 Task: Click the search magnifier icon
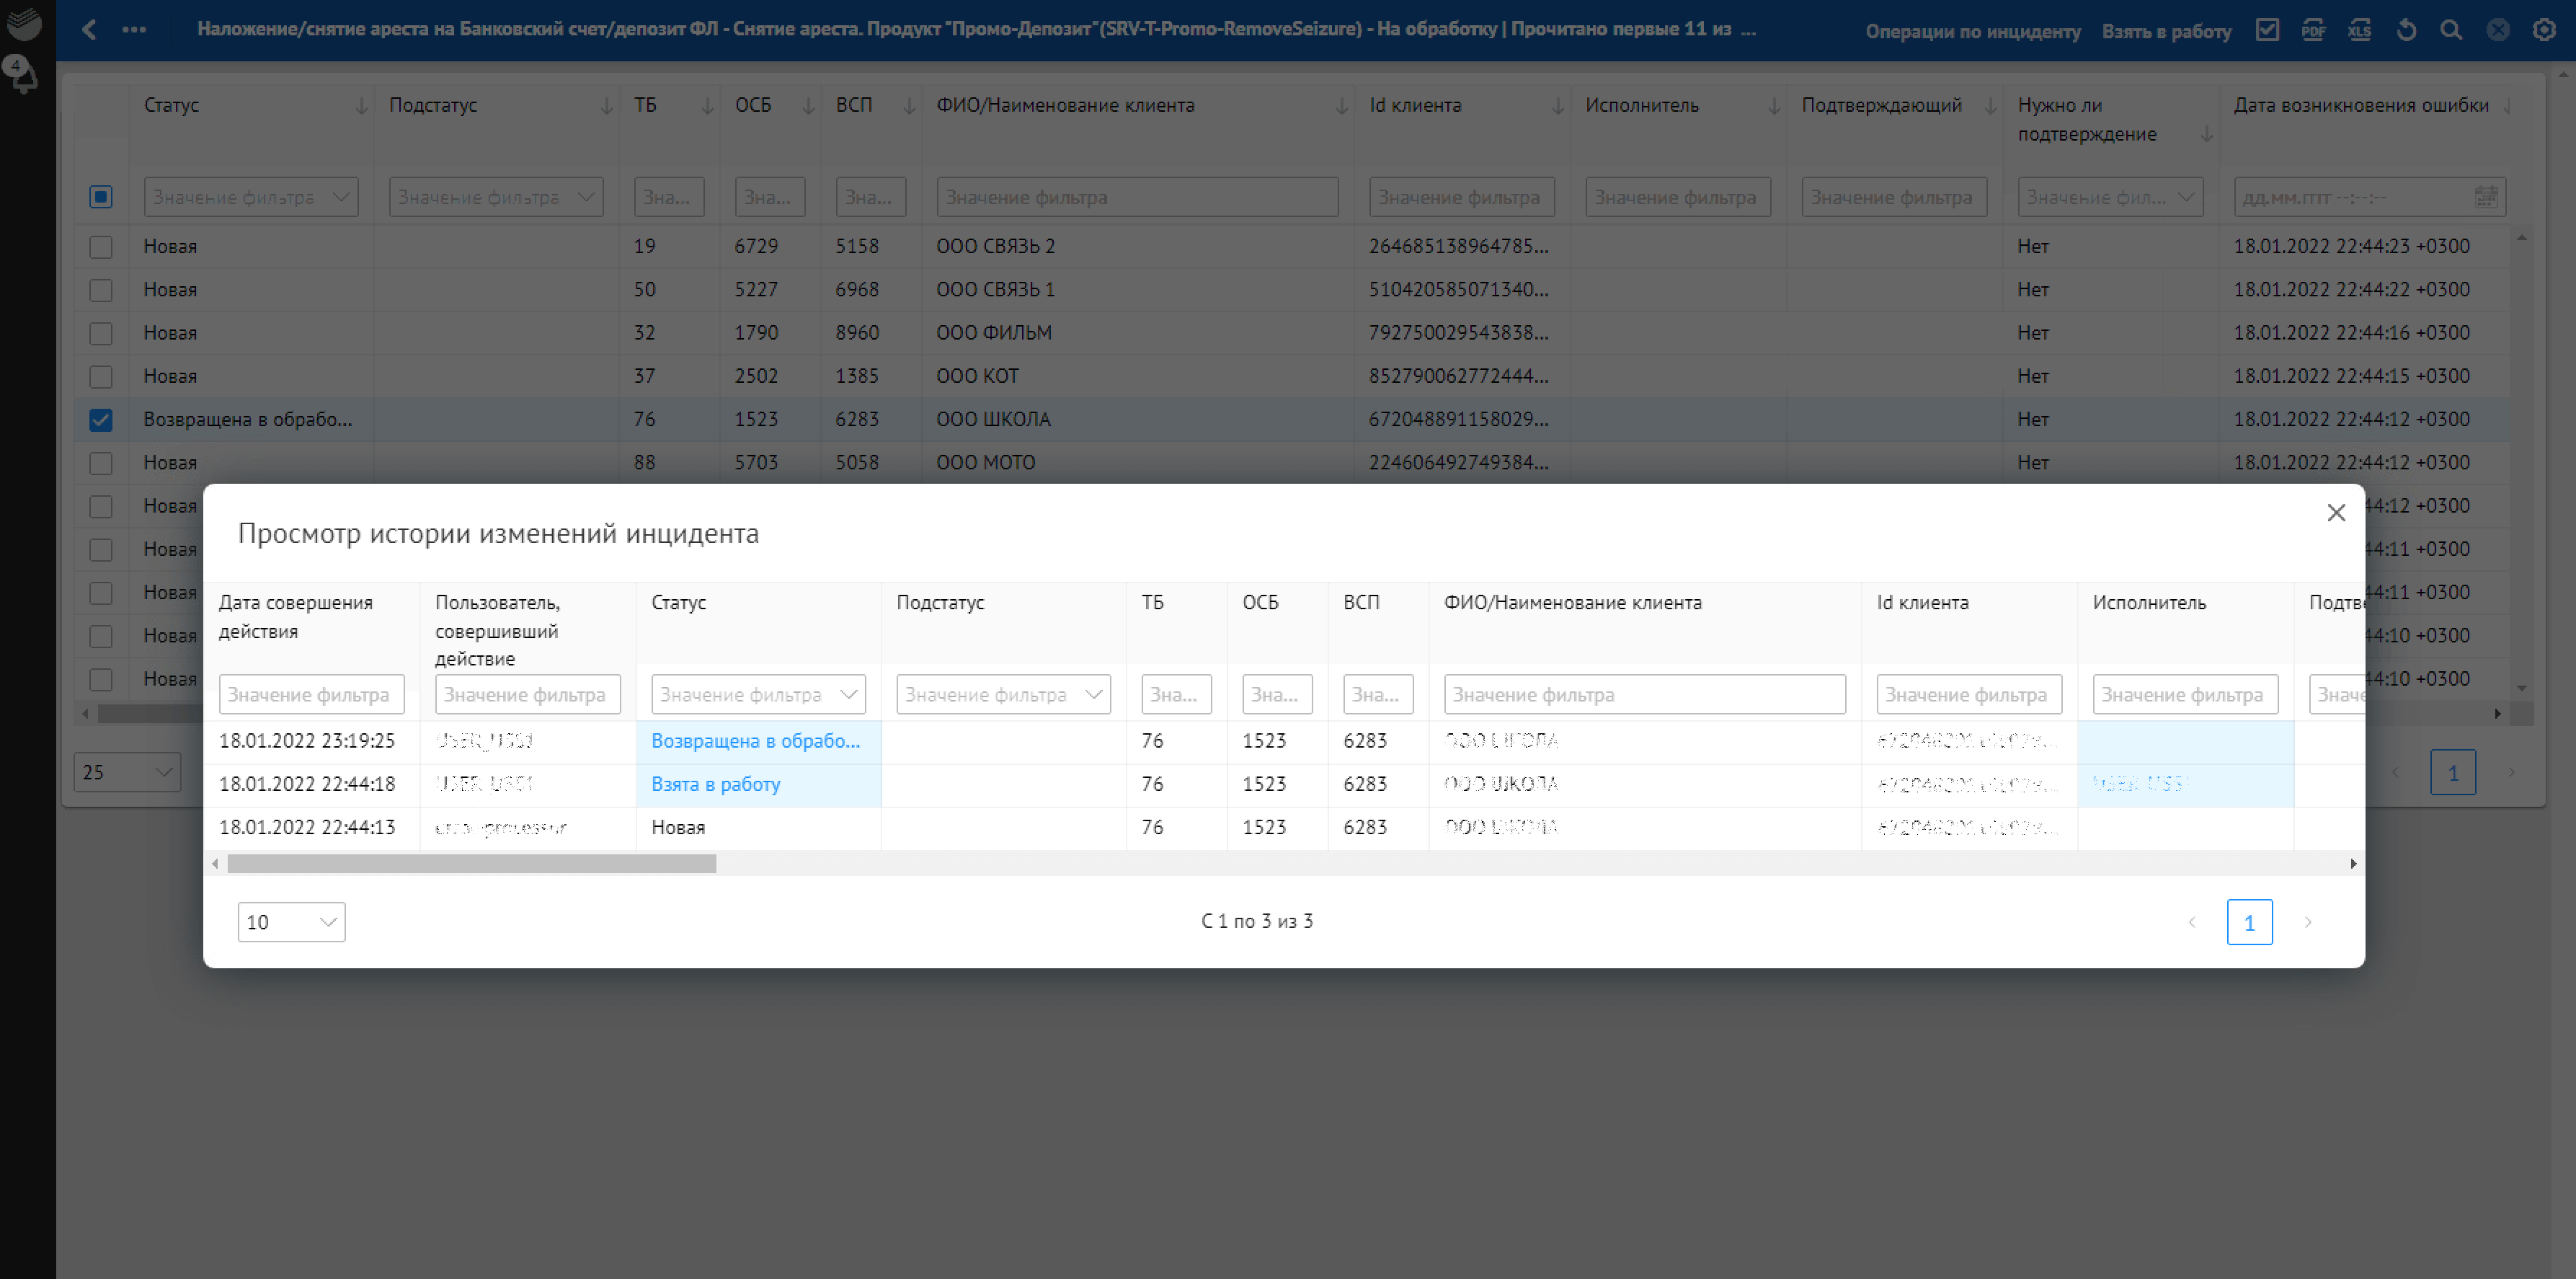2451,30
